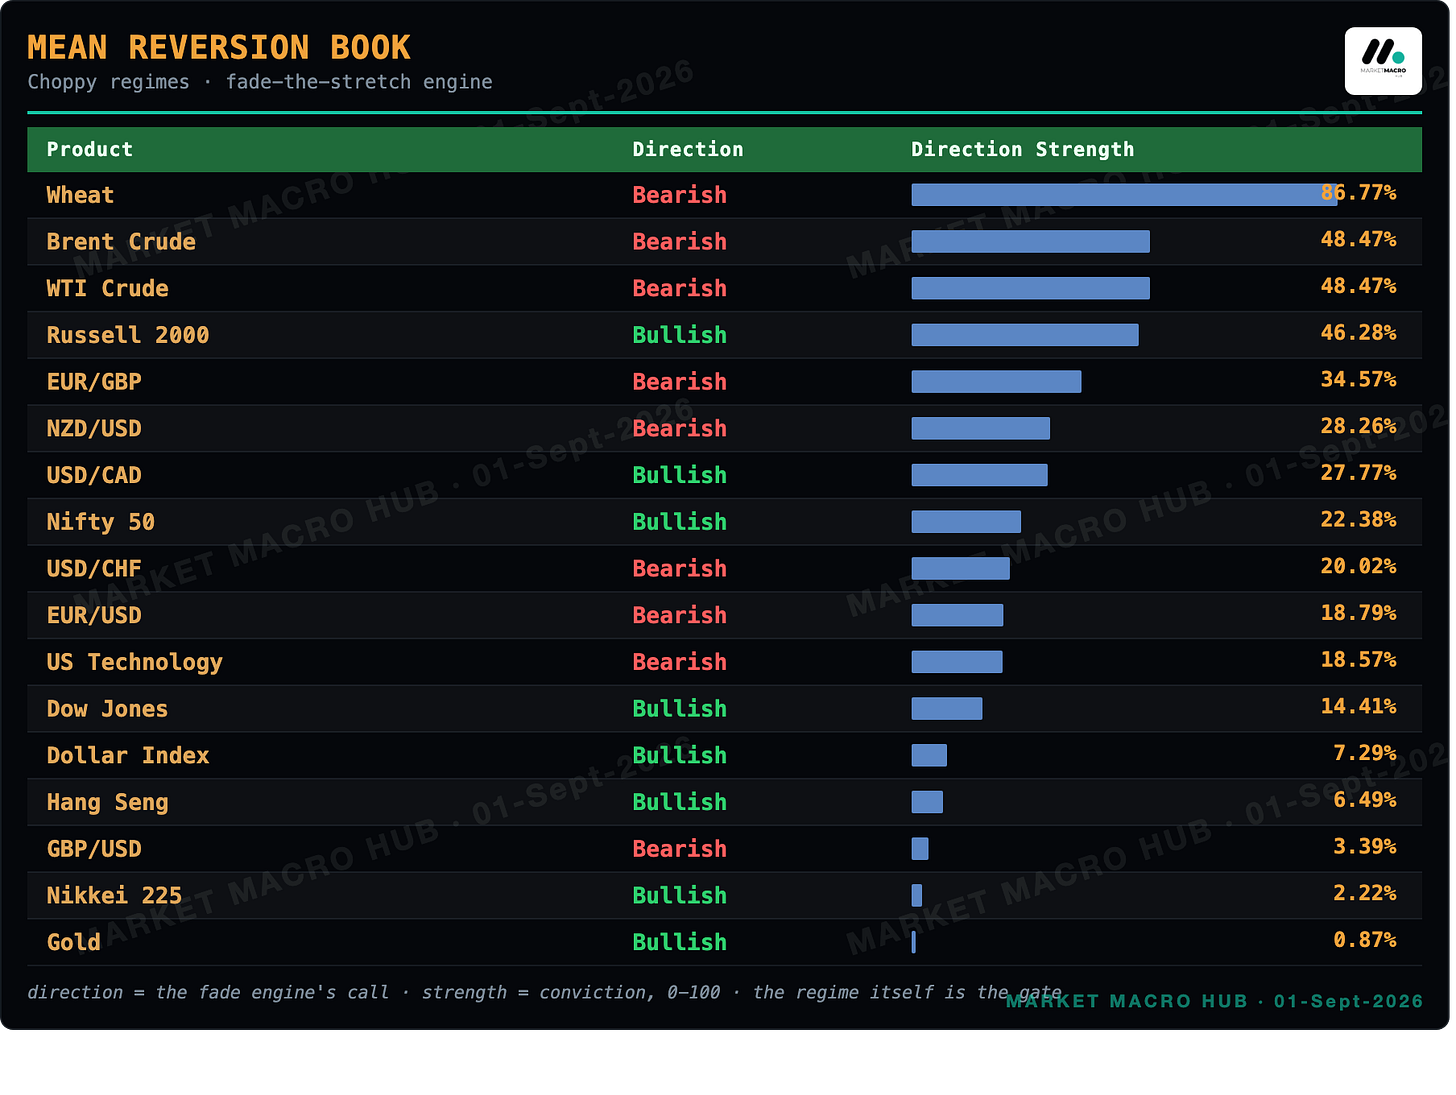1456x1095 pixels.
Task: Select the EUR/GBP product name
Action: pyautogui.click(x=94, y=382)
